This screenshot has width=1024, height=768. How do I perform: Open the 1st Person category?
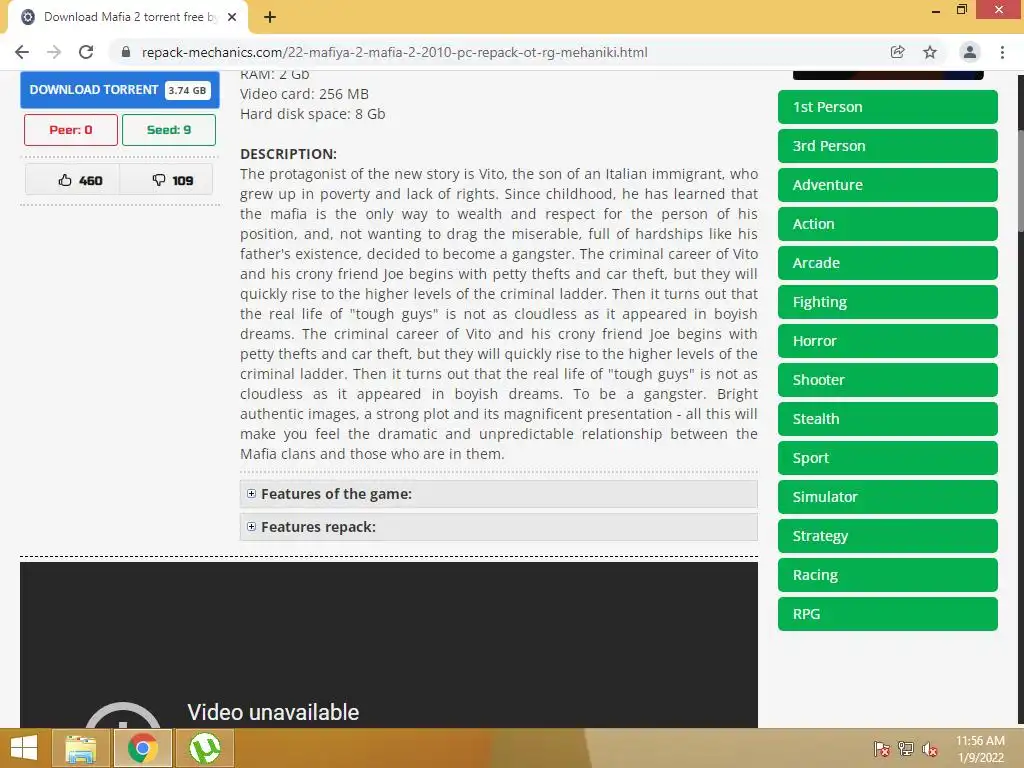pyautogui.click(x=888, y=107)
